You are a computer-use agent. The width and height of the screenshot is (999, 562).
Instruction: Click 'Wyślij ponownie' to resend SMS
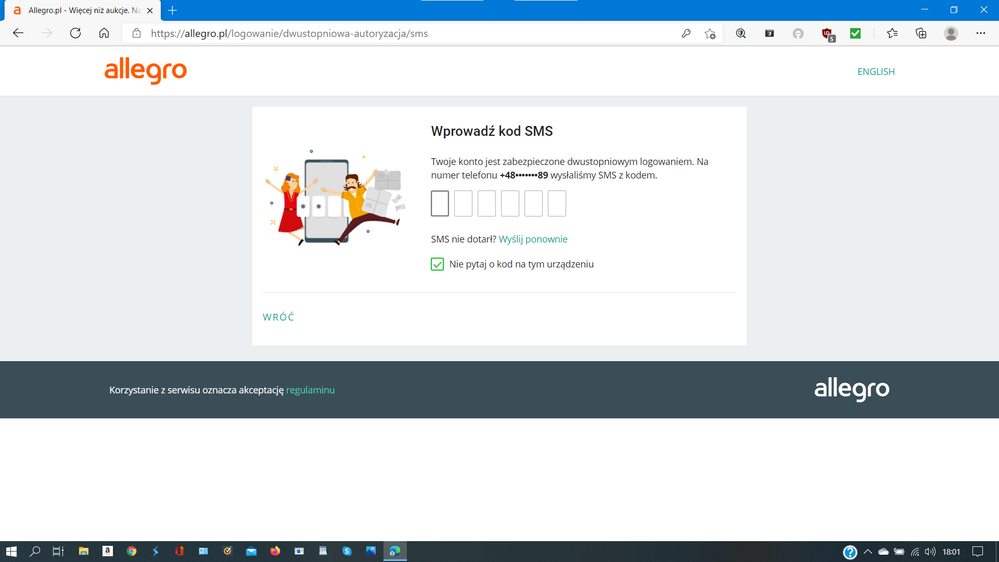click(x=533, y=239)
